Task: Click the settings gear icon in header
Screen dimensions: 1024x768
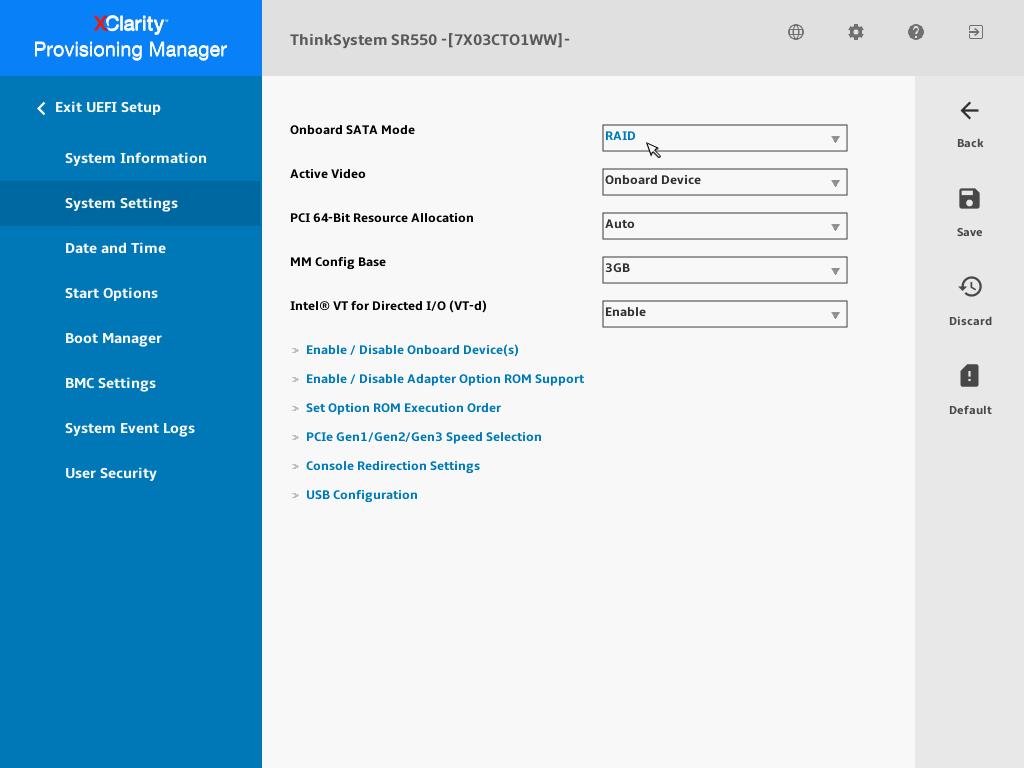Action: coord(856,32)
